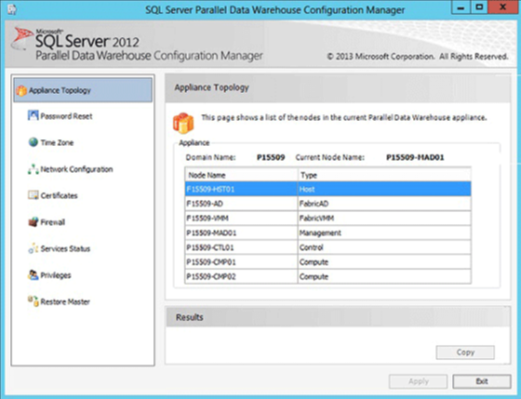This screenshot has height=399, width=521.
Task: Click the Password Reset icon
Action: tap(33, 115)
